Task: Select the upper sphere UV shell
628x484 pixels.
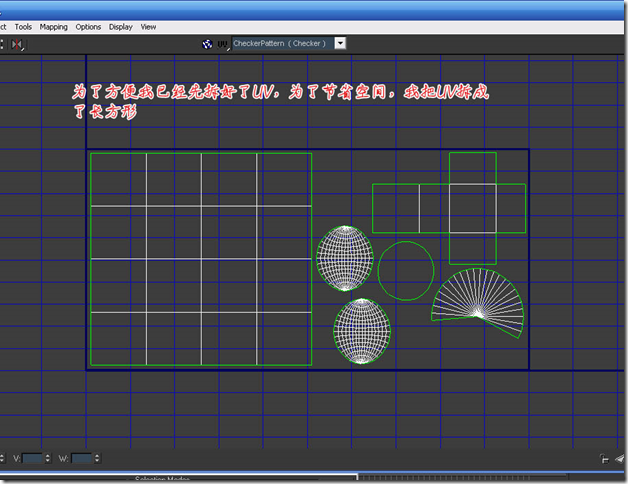Action: click(345, 258)
